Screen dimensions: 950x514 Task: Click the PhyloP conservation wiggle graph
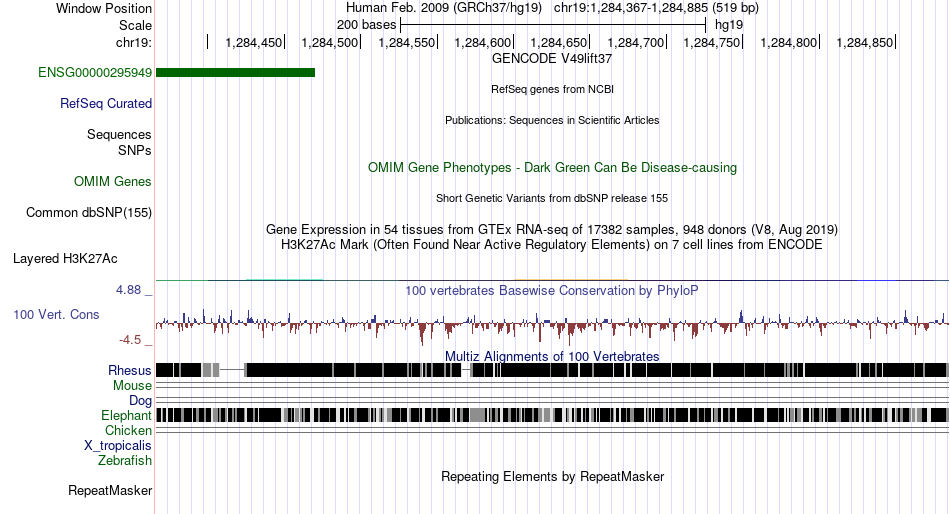pos(552,326)
